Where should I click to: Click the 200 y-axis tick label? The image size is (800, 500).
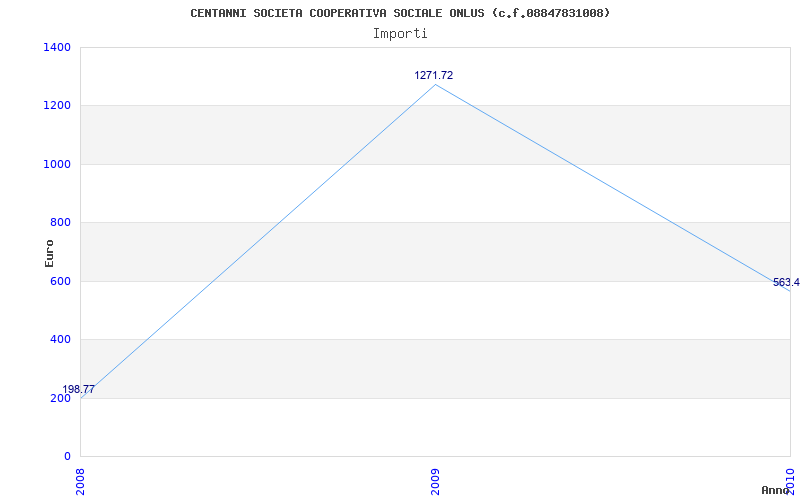60,398
